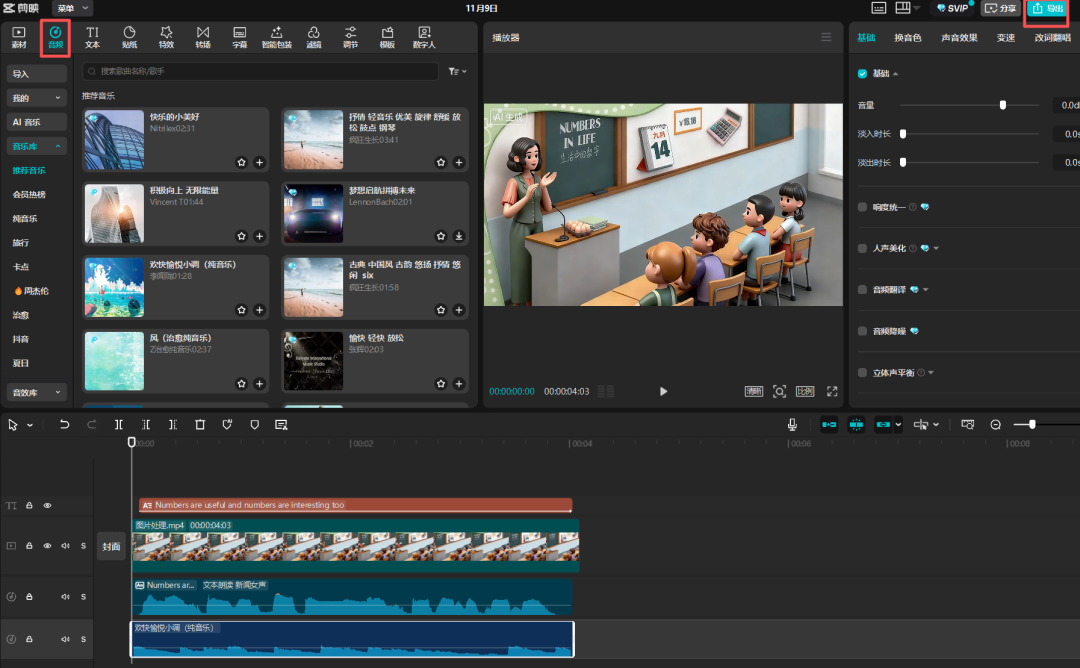Uncheck the 基础 checkbox in the properties panel
The height and width of the screenshot is (668, 1080).
(x=863, y=74)
